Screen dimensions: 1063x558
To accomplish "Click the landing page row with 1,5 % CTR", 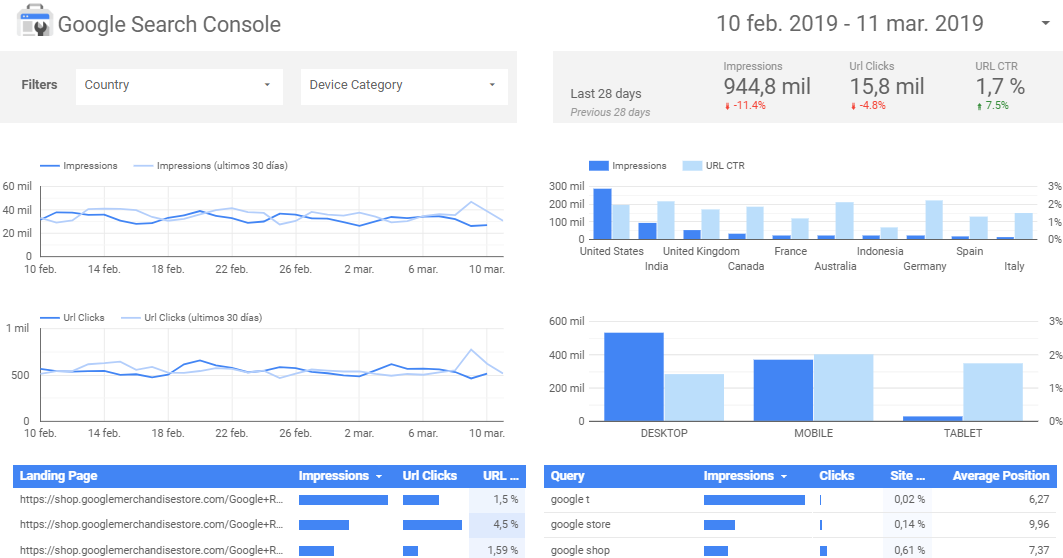I will pos(269,500).
